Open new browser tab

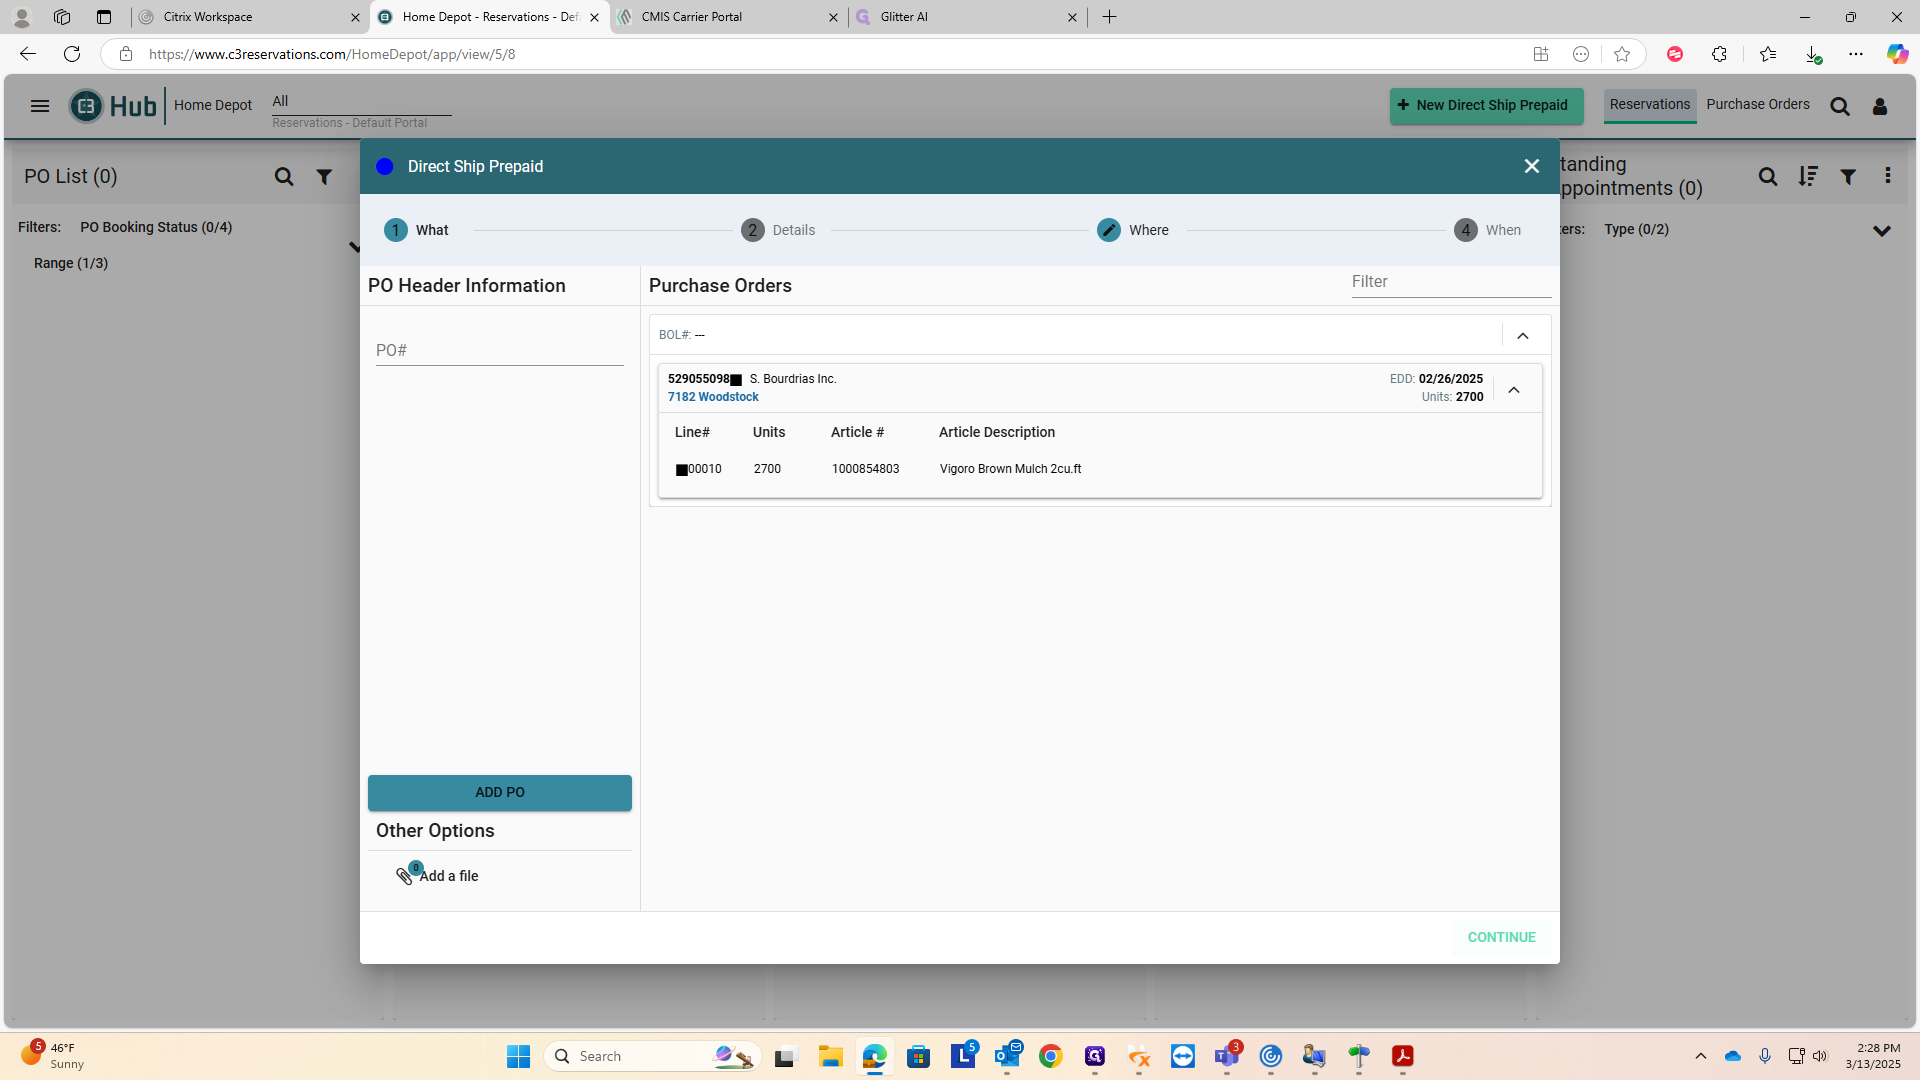pos(1109,17)
